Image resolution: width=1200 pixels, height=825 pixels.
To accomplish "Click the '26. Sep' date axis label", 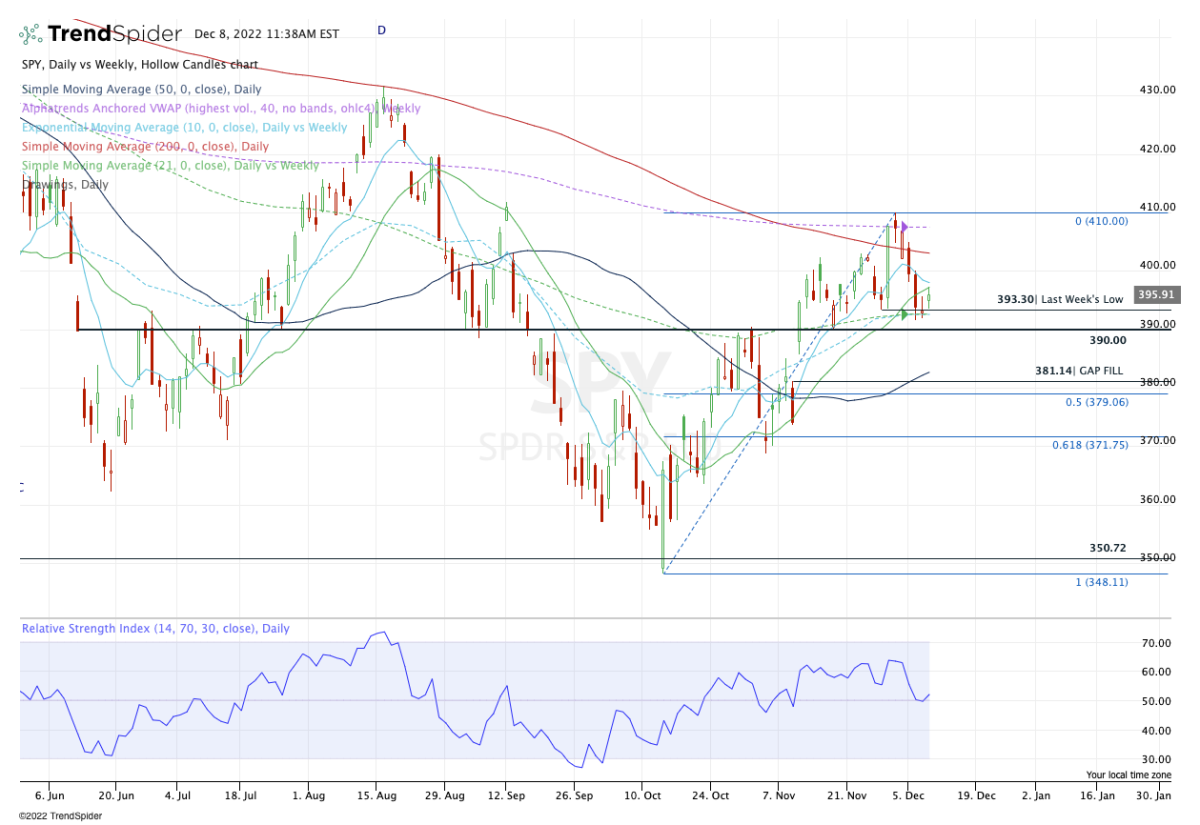I will (573, 797).
